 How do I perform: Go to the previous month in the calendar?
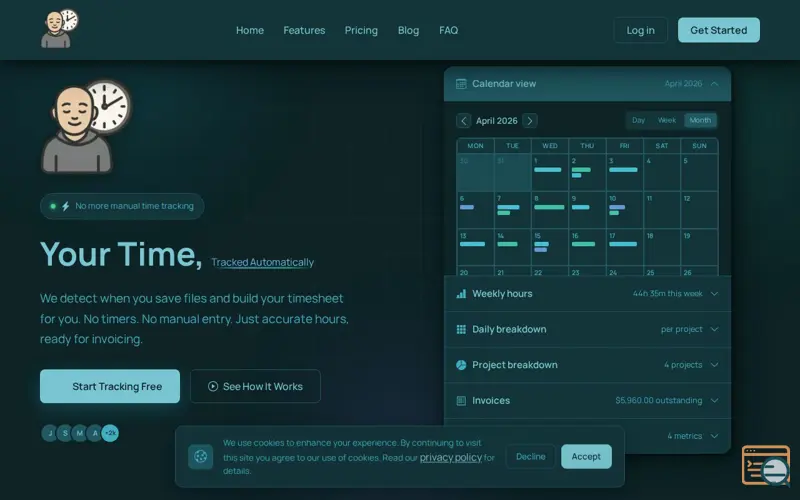[463, 120]
